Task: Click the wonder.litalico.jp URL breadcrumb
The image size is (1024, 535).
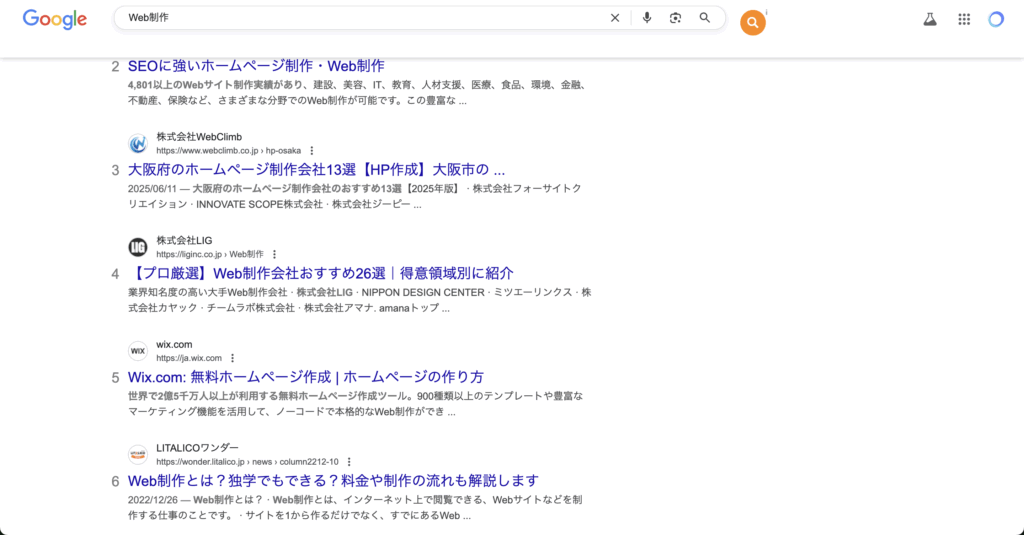Action: (248, 462)
